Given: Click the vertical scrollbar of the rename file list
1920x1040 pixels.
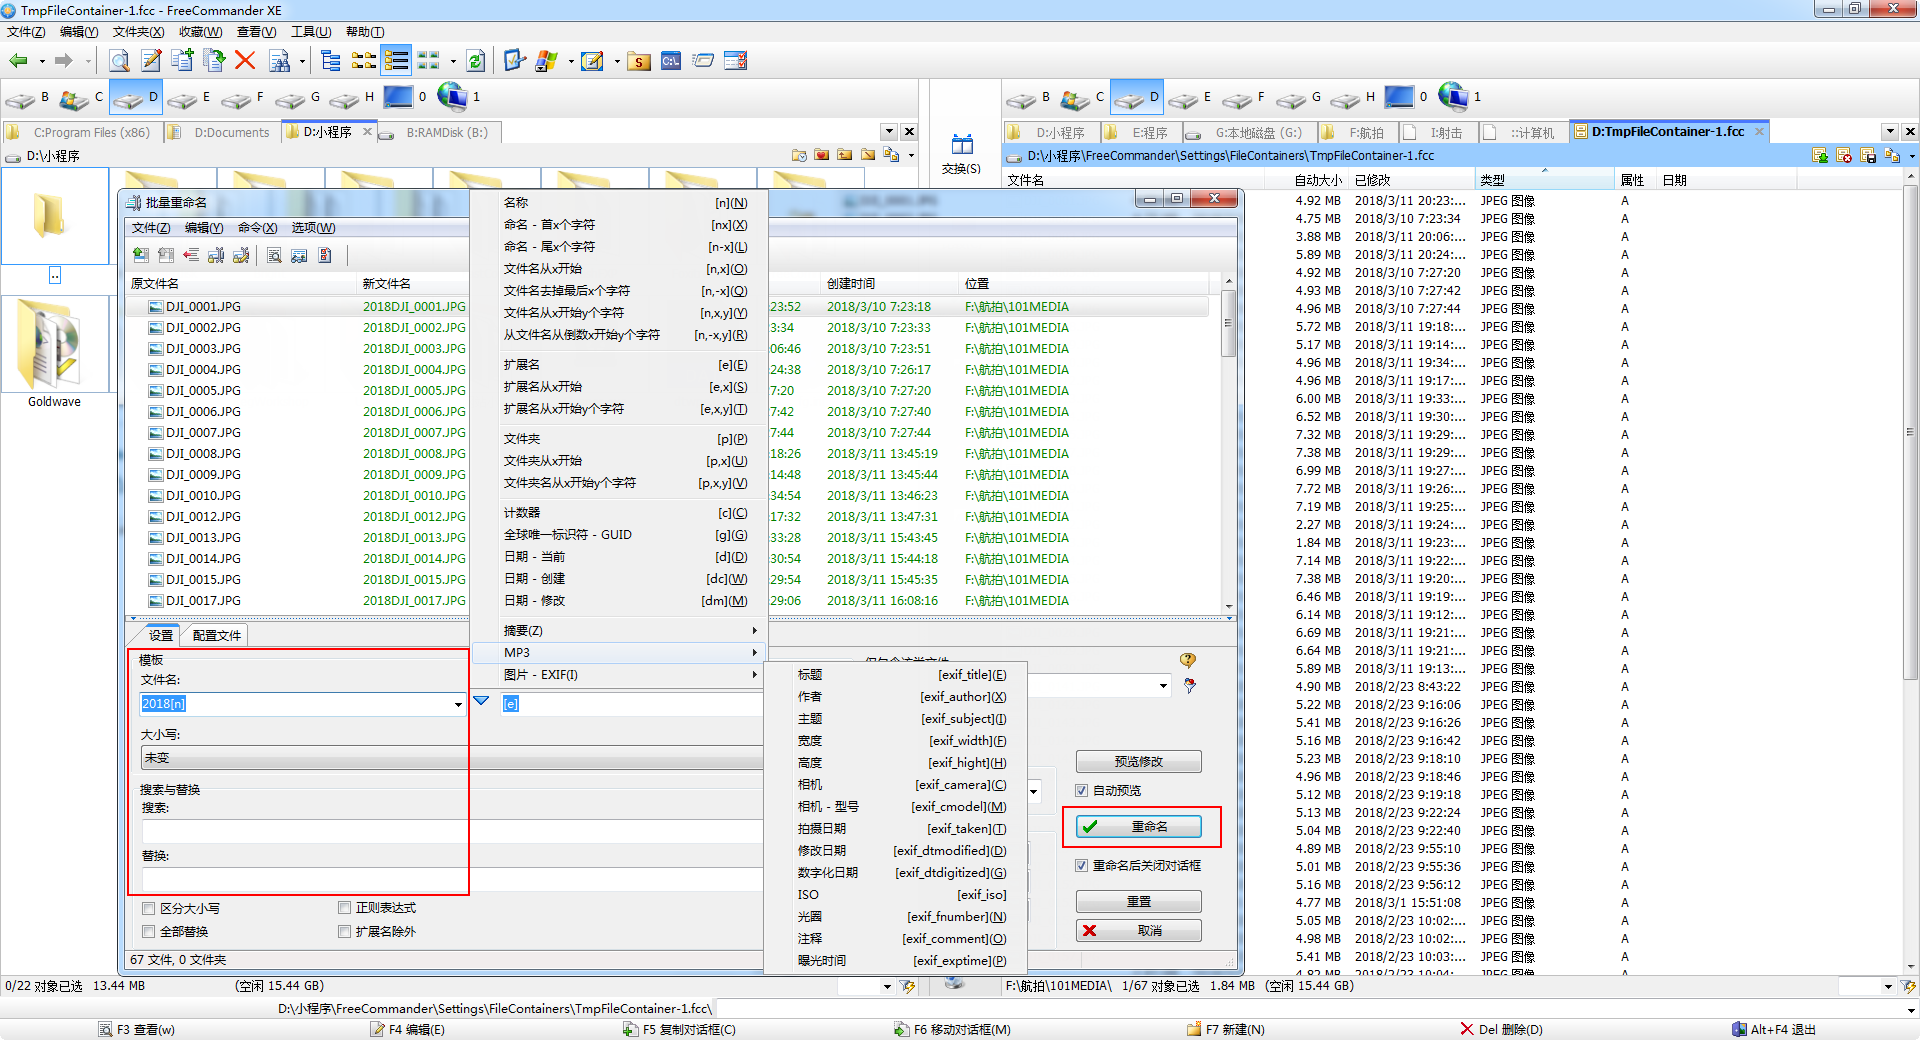Looking at the screenshot, I should click(1229, 444).
